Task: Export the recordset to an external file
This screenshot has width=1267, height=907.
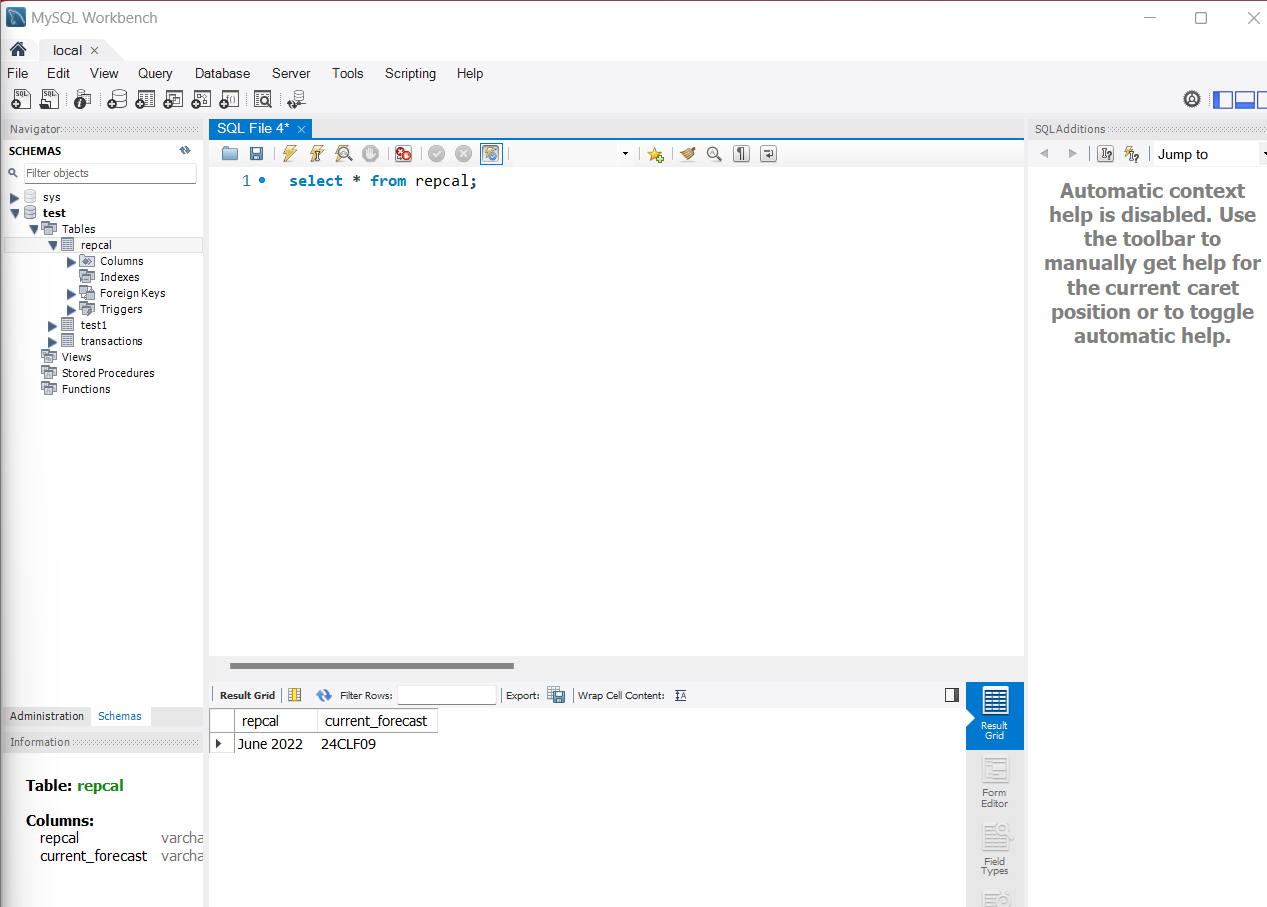Action: click(556, 695)
